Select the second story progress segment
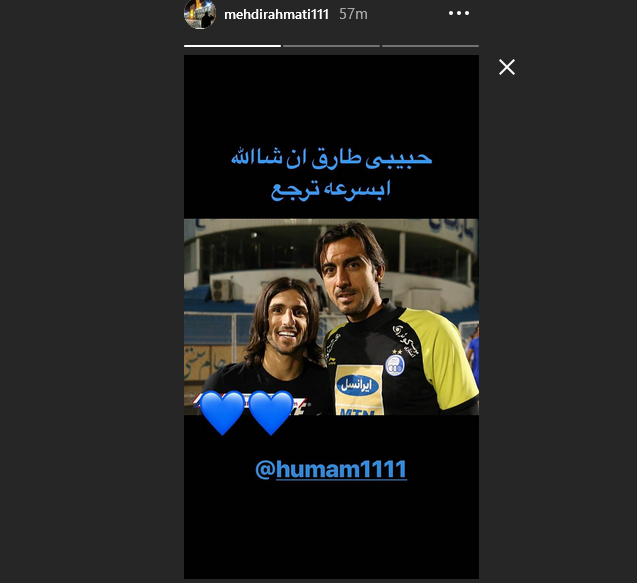This screenshot has width=637, height=583. point(331,46)
